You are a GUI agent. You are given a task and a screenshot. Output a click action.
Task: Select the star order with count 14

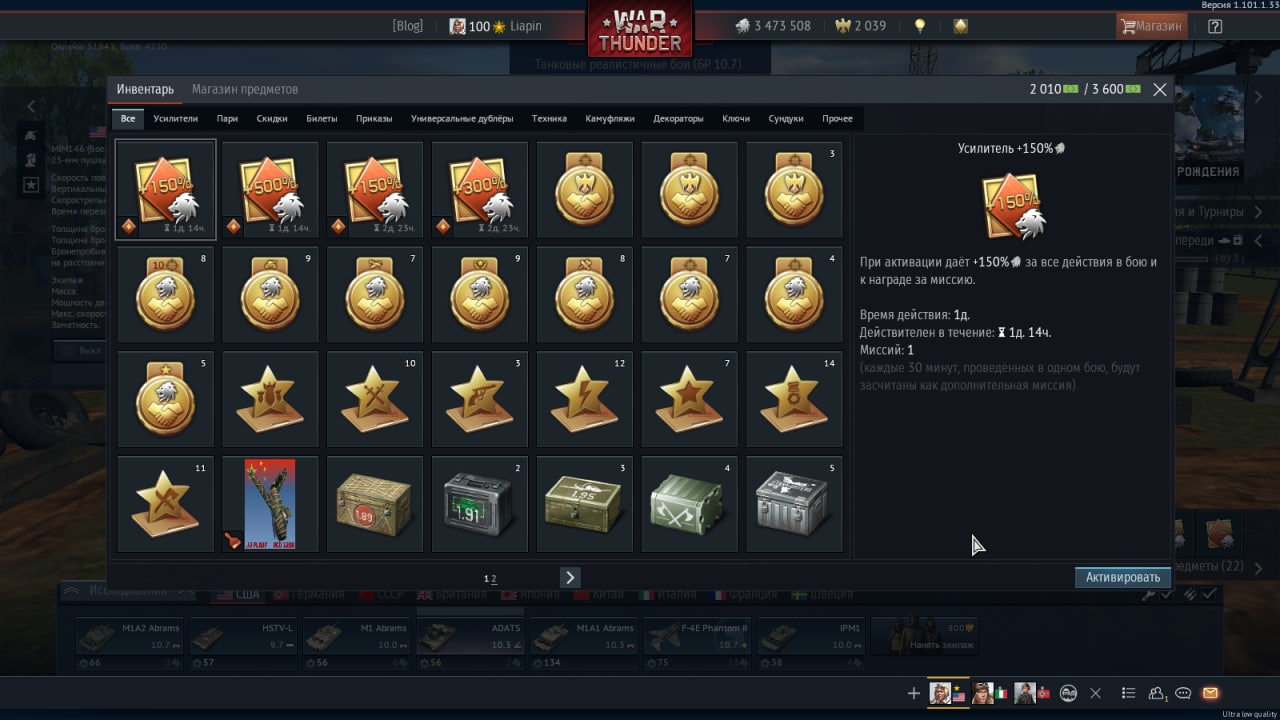tap(794, 399)
